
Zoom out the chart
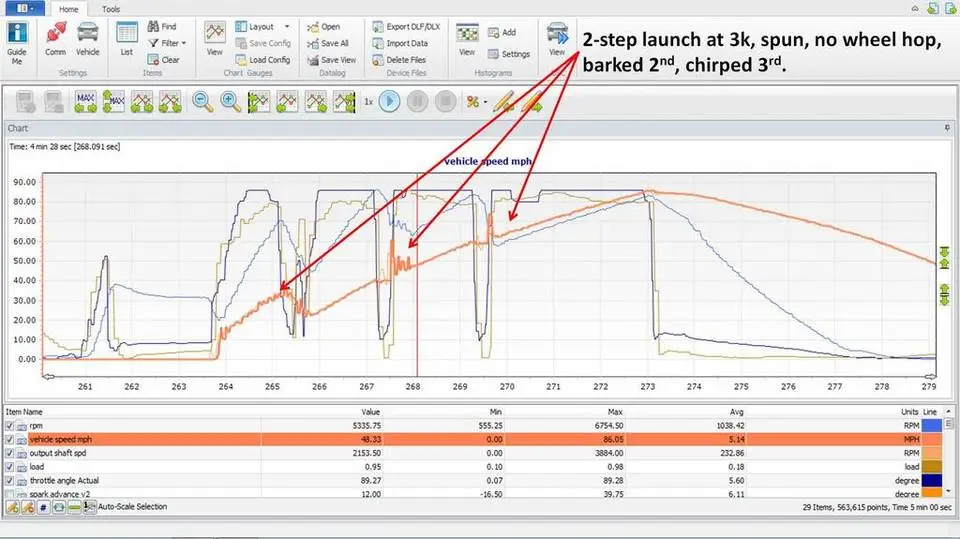tap(203, 101)
